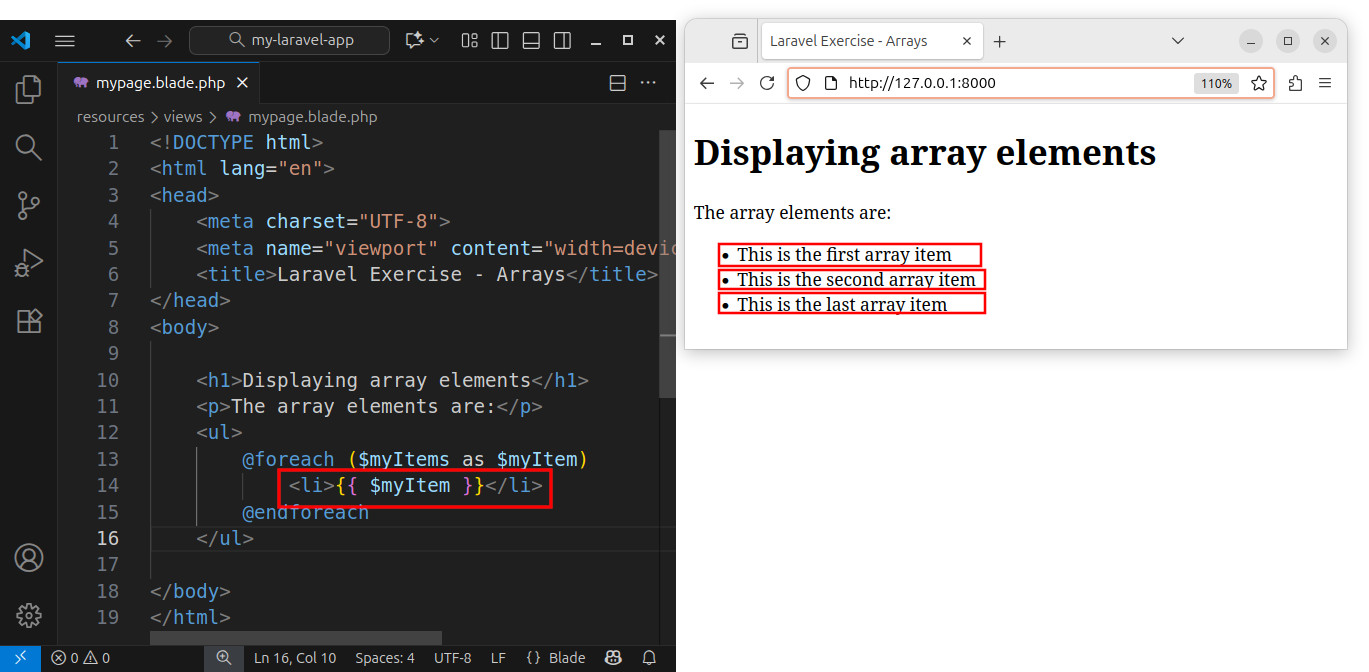Click the @endforeach directive on line 15
Image resolution: width=1369 pixels, height=672 pixels.
(x=306, y=512)
